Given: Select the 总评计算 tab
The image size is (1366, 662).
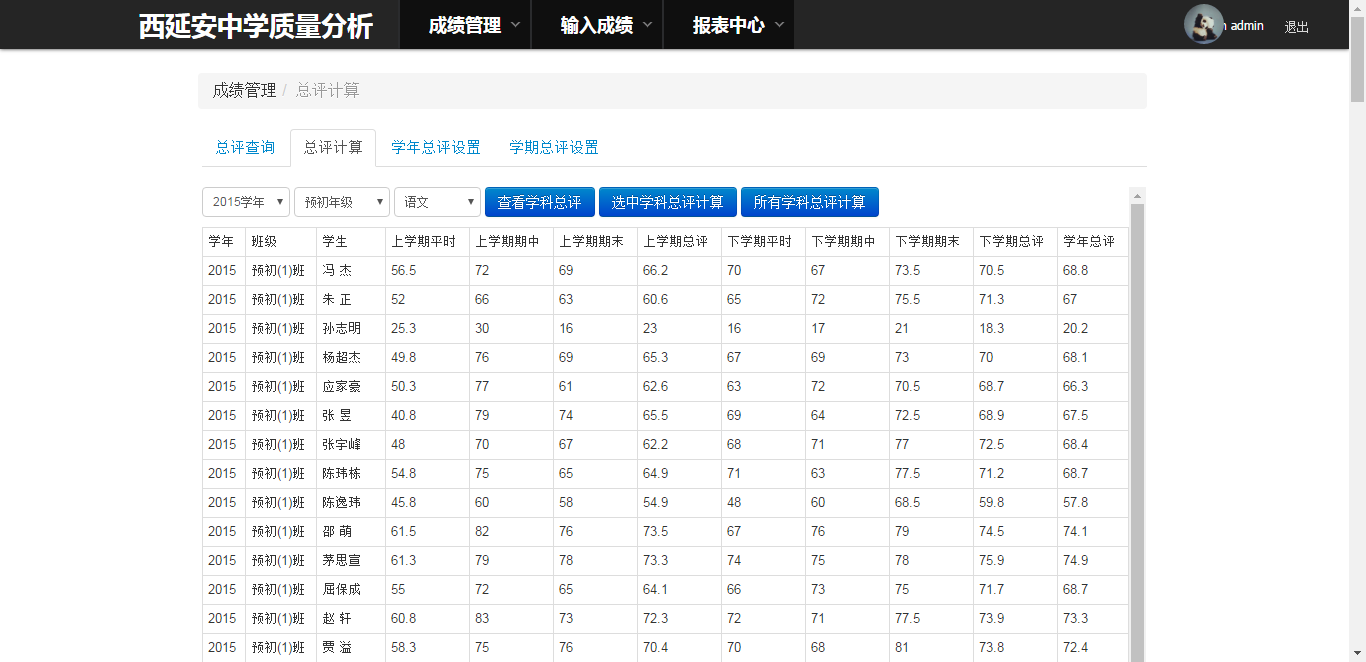Looking at the screenshot, I should (333, 147).
